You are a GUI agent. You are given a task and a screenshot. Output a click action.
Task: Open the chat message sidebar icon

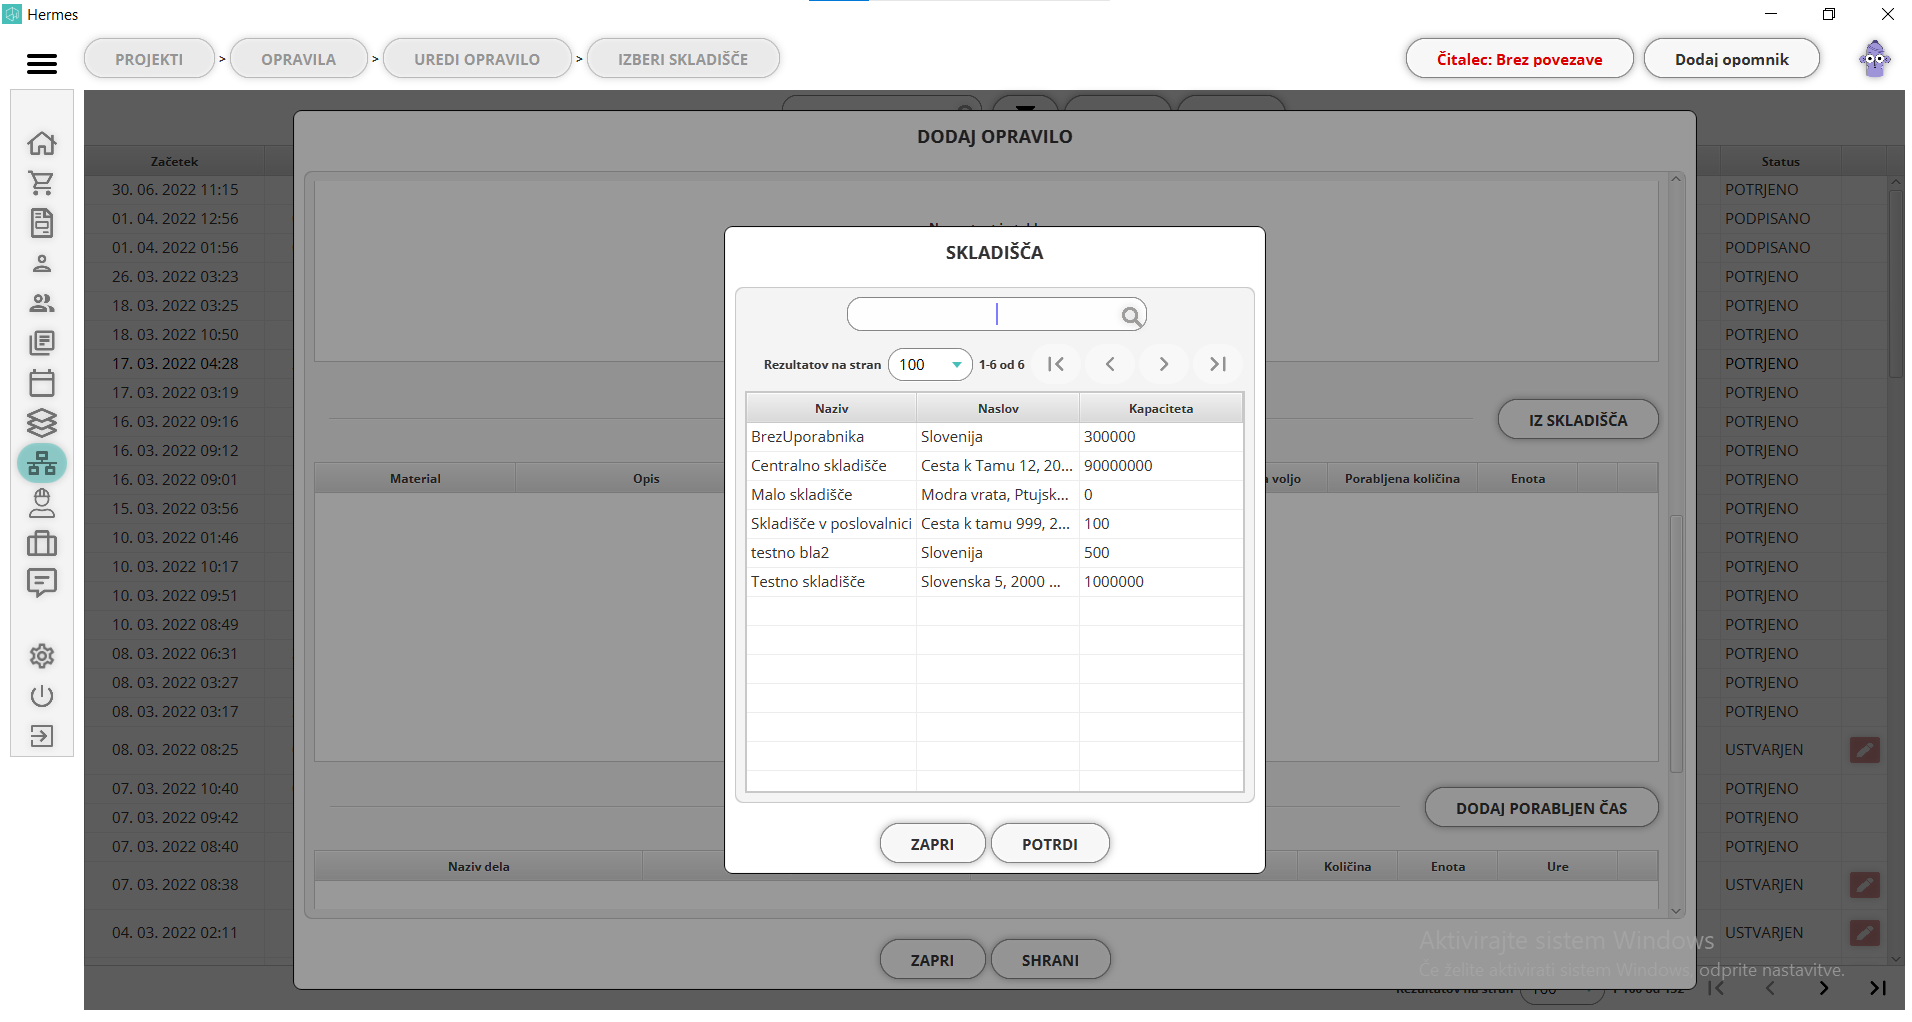(x=42, y=583)
